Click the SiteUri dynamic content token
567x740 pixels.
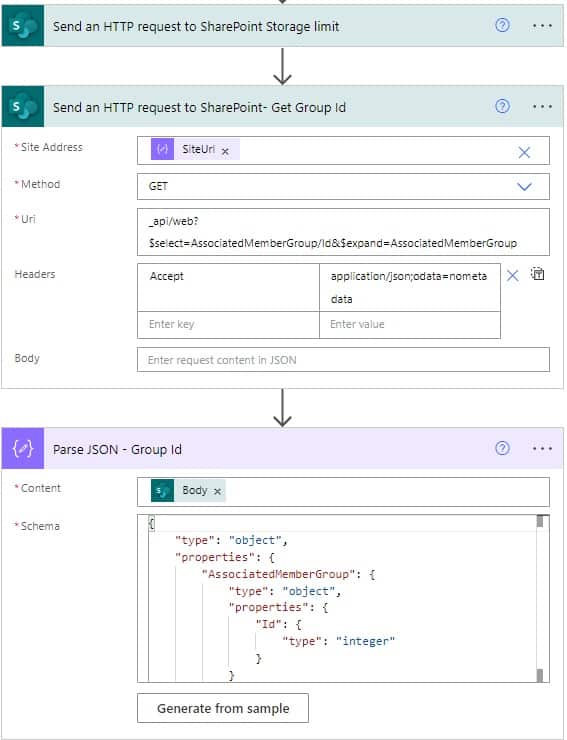tap(195, 150)
